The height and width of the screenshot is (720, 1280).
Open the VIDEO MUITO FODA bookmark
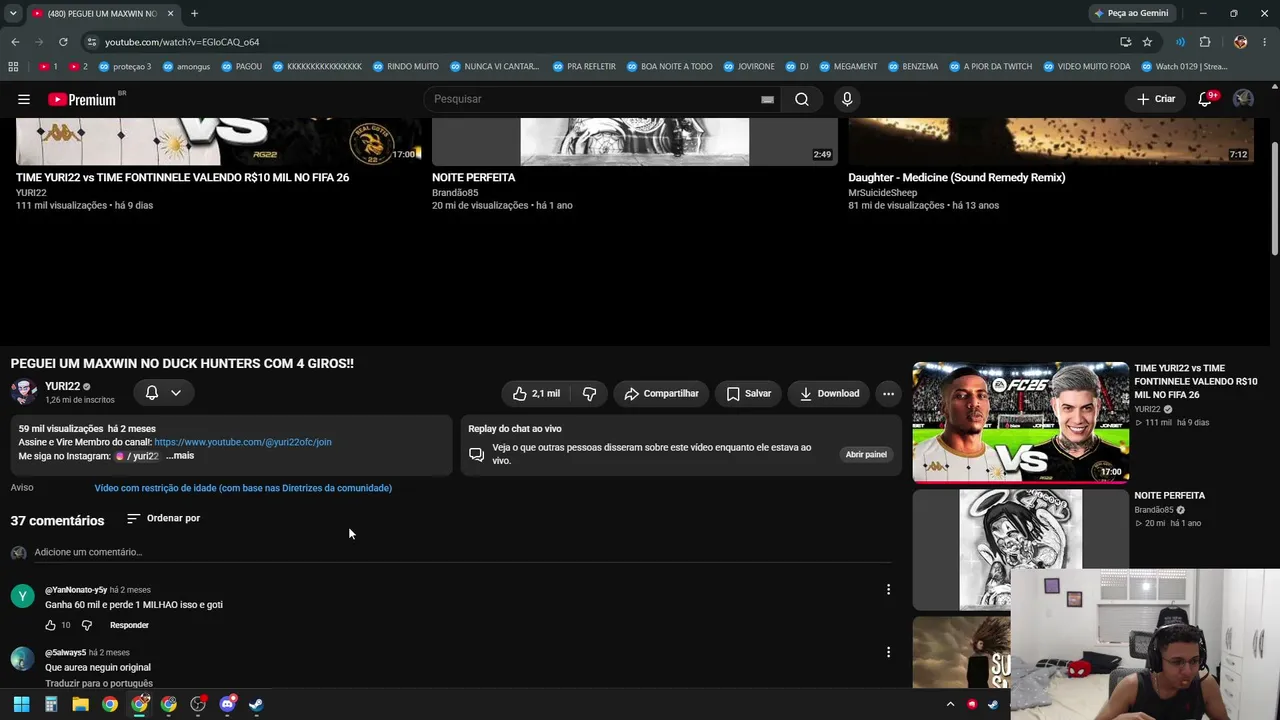click(x=1086, y=67)
